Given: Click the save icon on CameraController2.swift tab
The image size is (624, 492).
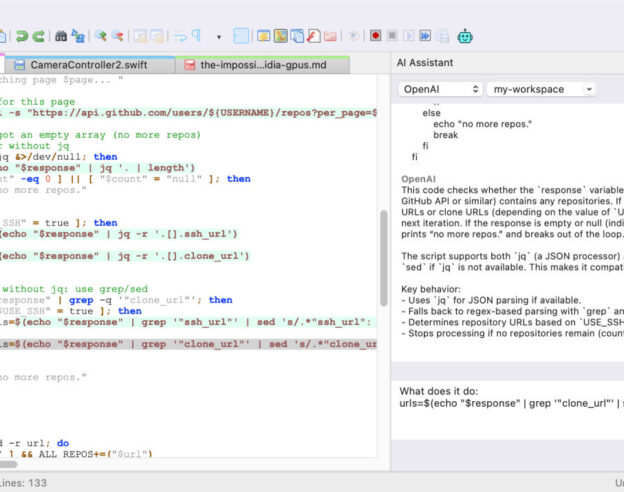Looking at the screenshot, I should click(x=20, y=65).
